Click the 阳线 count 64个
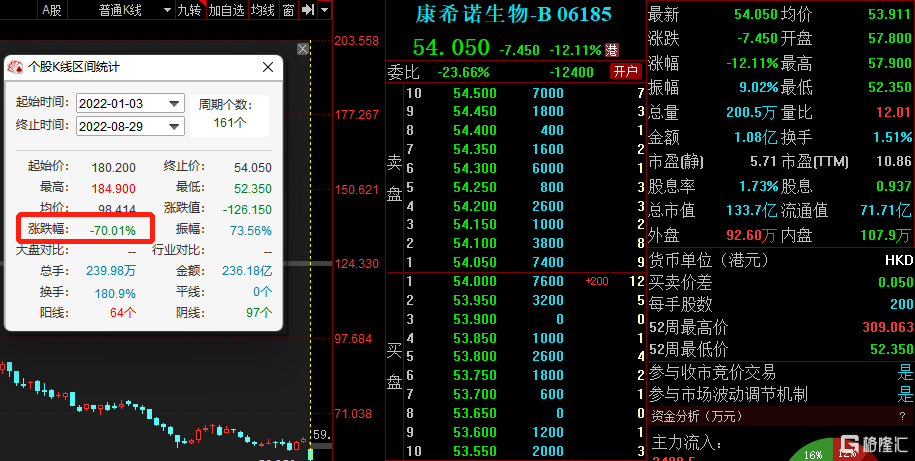 pyautogui.click(x=123, y=313)
